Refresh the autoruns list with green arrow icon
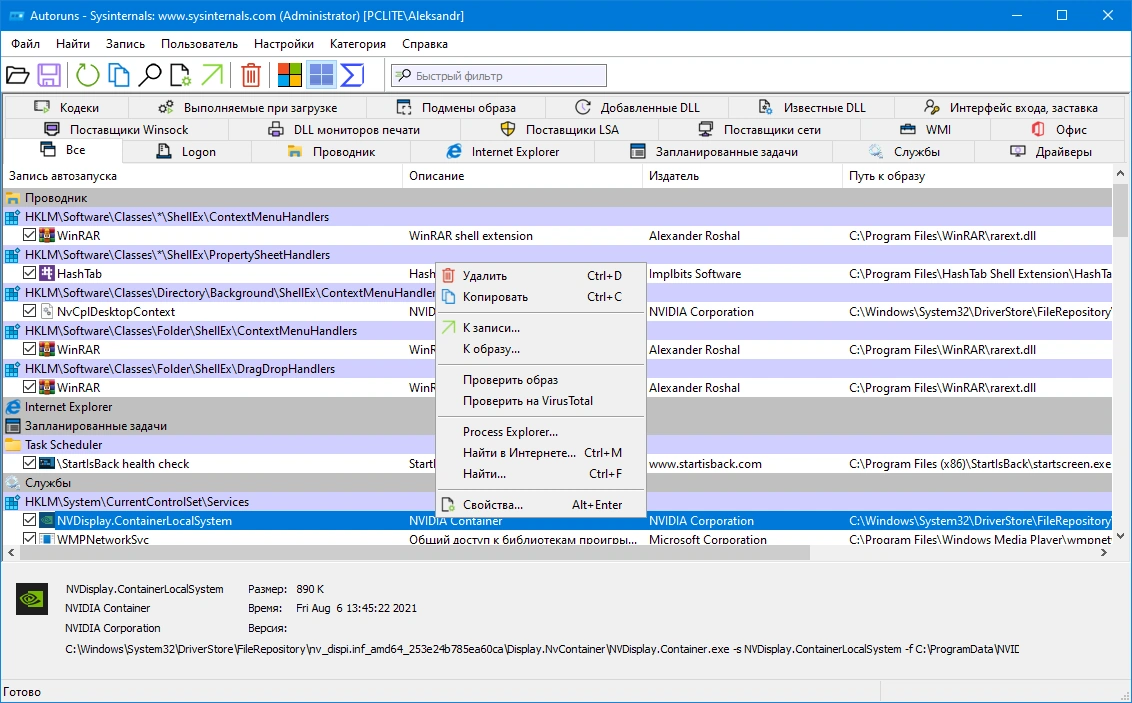Image resolution: width=1132 pixels, height=703 pixels. (88, 75)
